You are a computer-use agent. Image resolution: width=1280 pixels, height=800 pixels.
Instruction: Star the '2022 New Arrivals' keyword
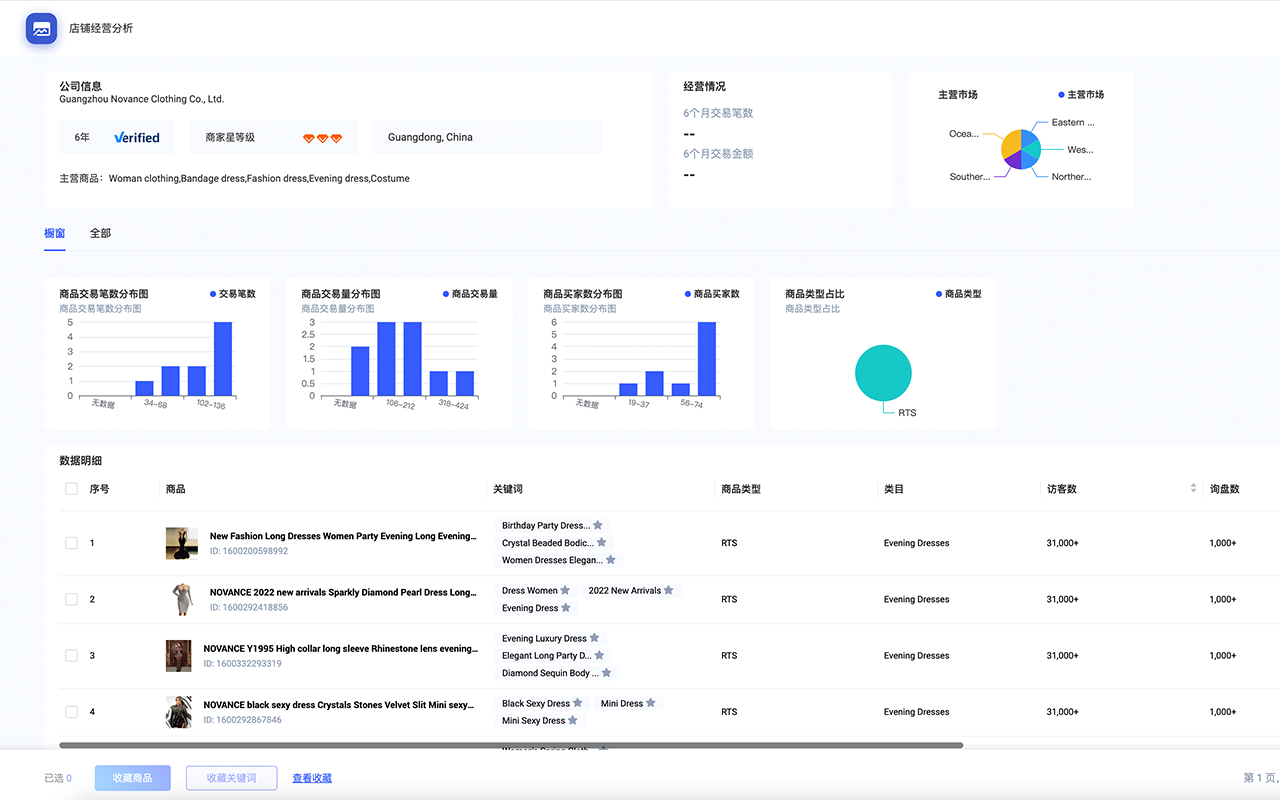click(669, 591)
